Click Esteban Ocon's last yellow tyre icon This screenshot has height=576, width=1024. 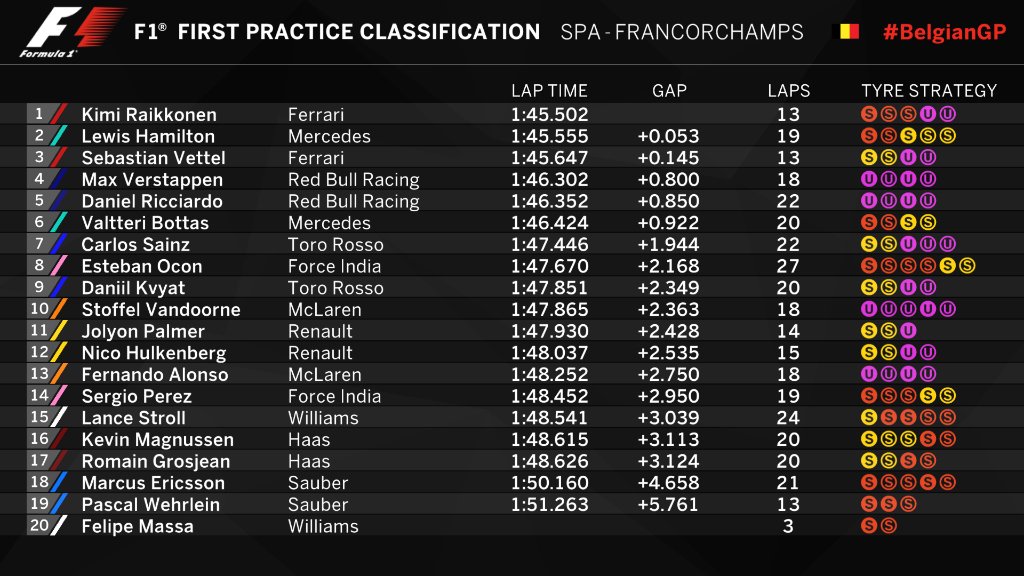(x=967, y=266)
